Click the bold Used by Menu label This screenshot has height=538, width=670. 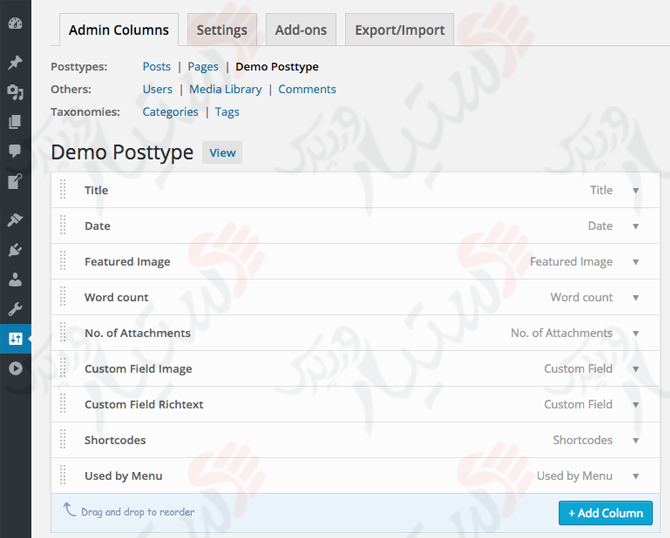123,476
